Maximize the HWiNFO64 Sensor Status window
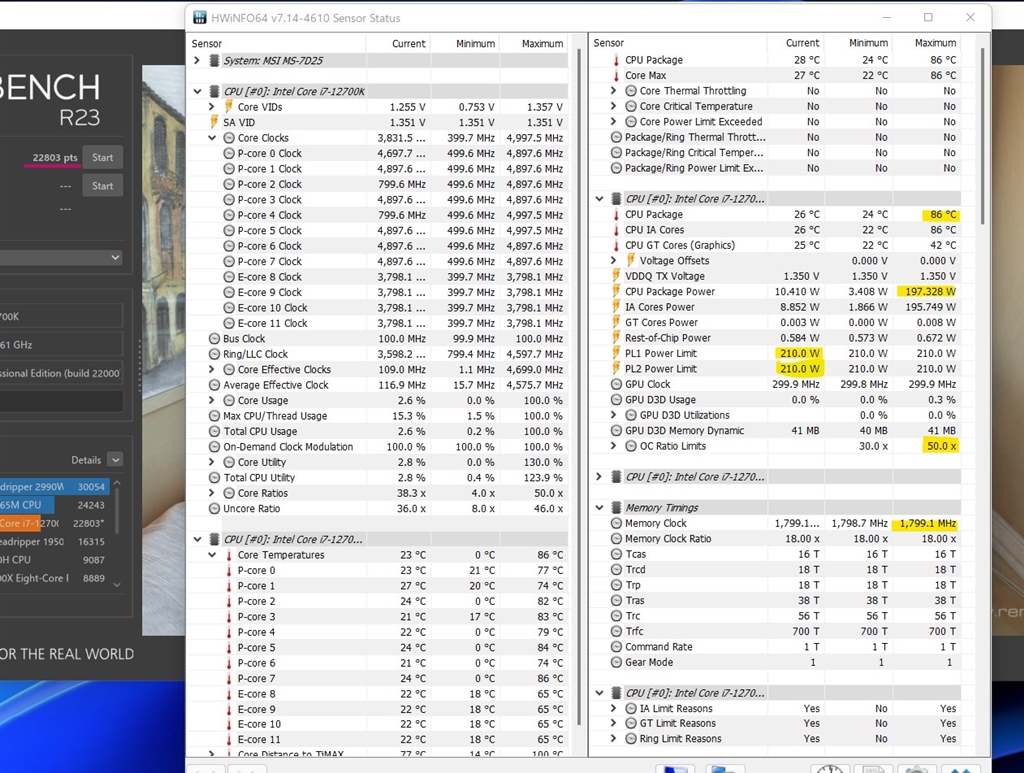Image resolution: width=1024 pixels, height=773 pixels. (928, 18)
